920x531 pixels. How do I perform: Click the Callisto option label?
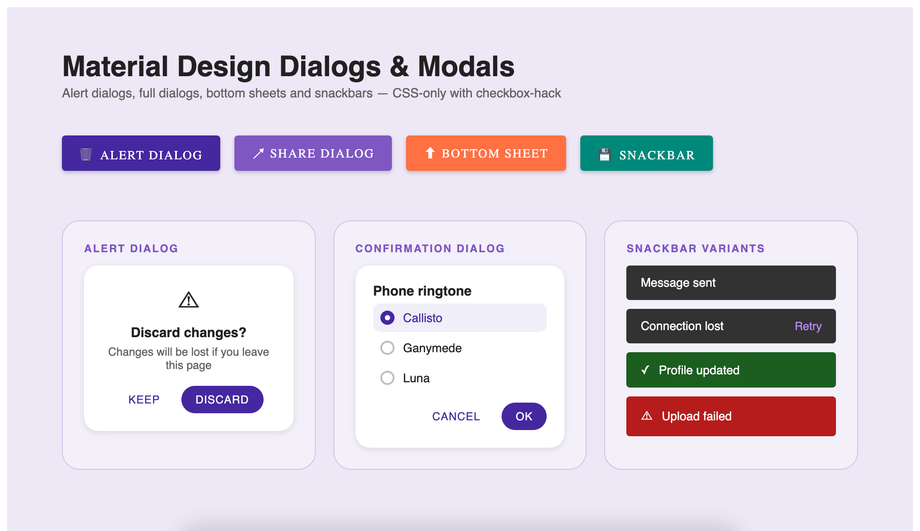pyautogui.click(x=422, y=318)
